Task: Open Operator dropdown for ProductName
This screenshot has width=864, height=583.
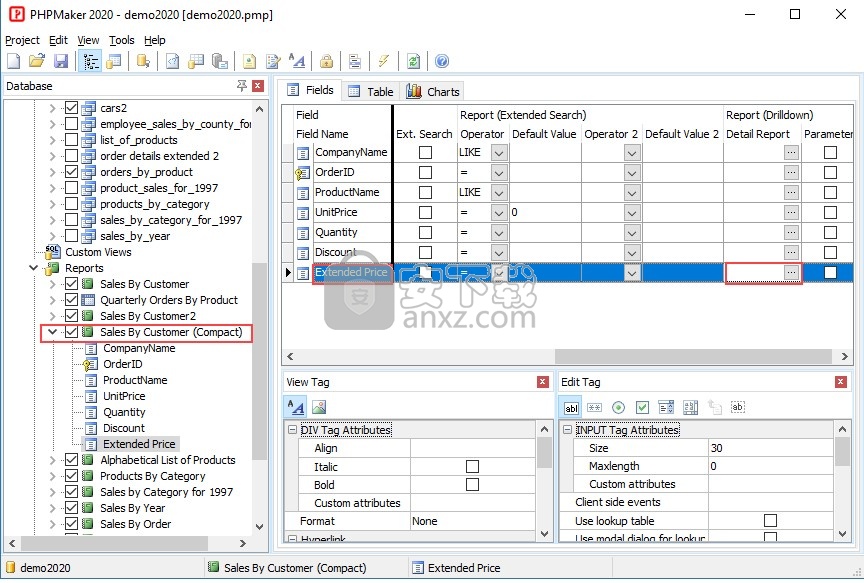Action: coord(499,193)
